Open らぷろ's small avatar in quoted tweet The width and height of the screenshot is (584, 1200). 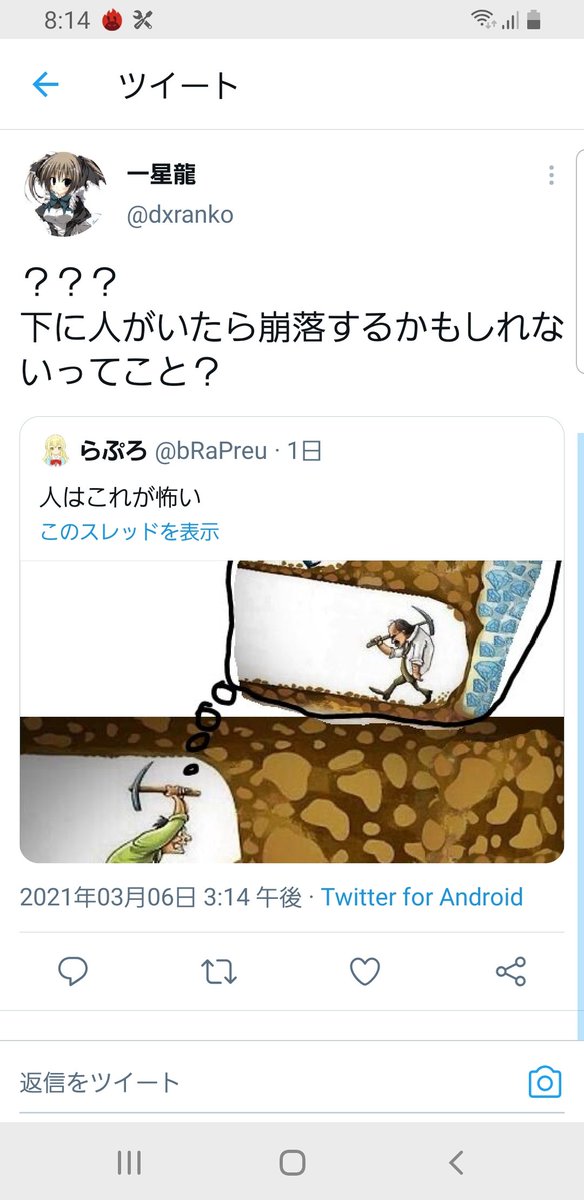pyautogui.click(x=55, y=452)
